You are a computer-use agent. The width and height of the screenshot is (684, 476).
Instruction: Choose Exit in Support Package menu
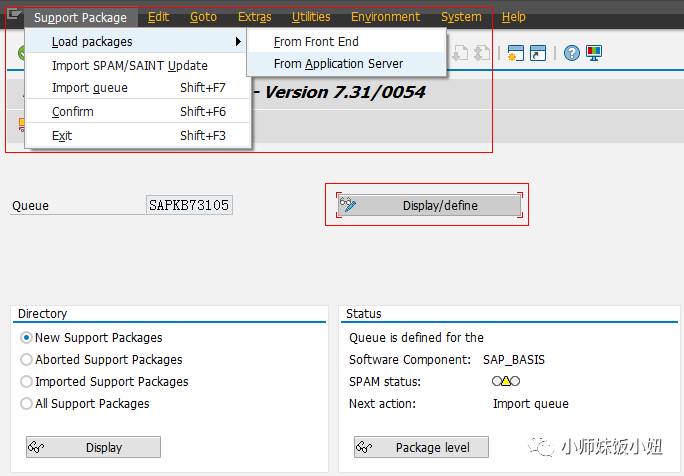[138, 136]
